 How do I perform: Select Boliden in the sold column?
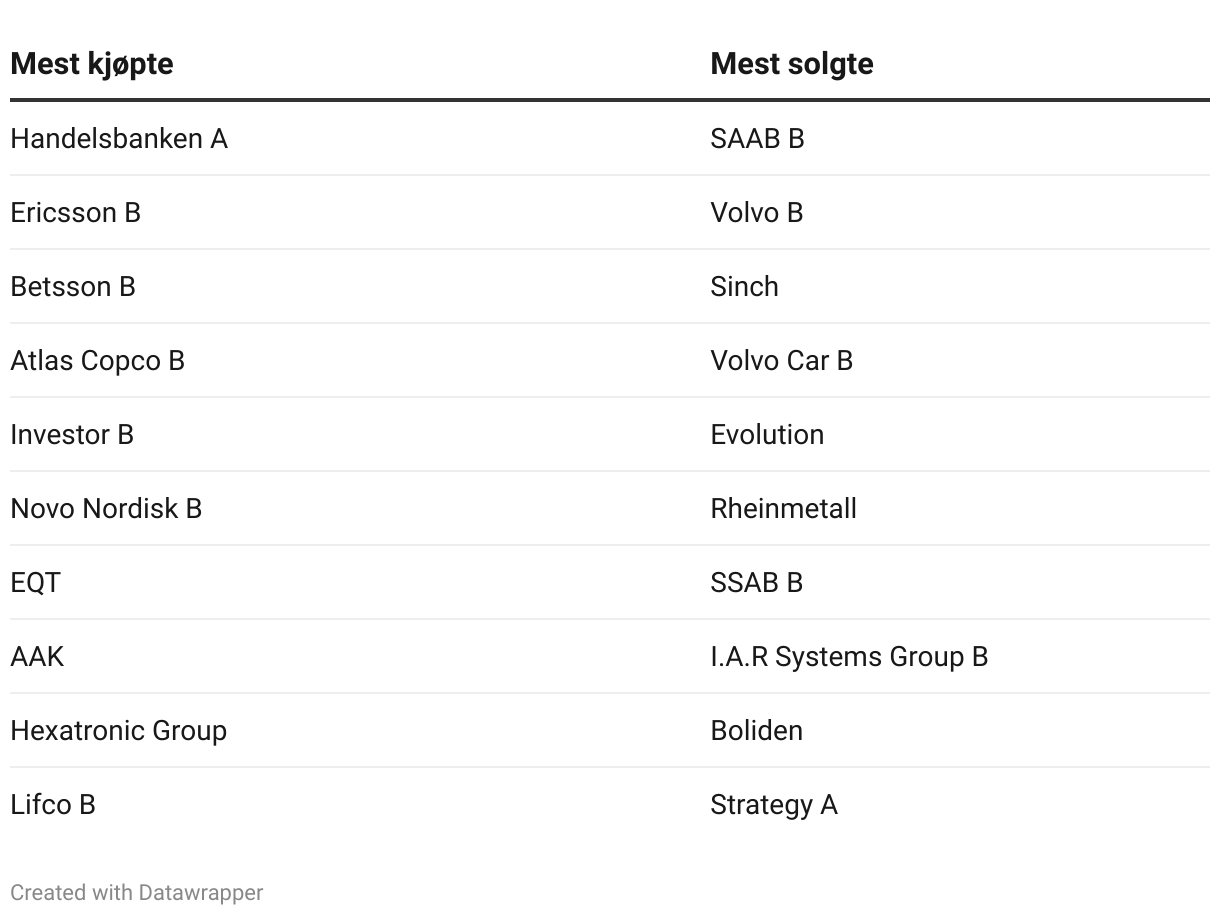coord(756,731)
